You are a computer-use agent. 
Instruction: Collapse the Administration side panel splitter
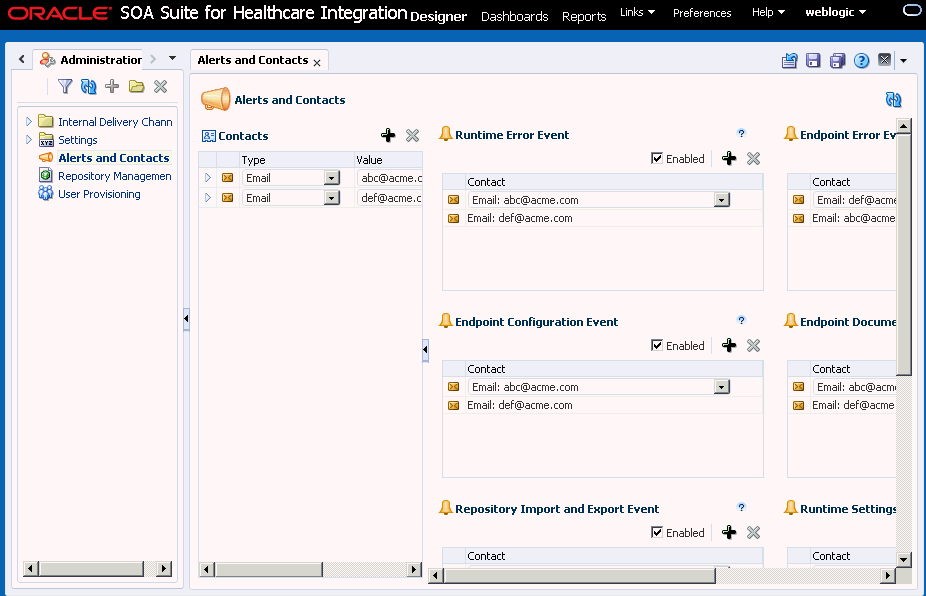186,319
